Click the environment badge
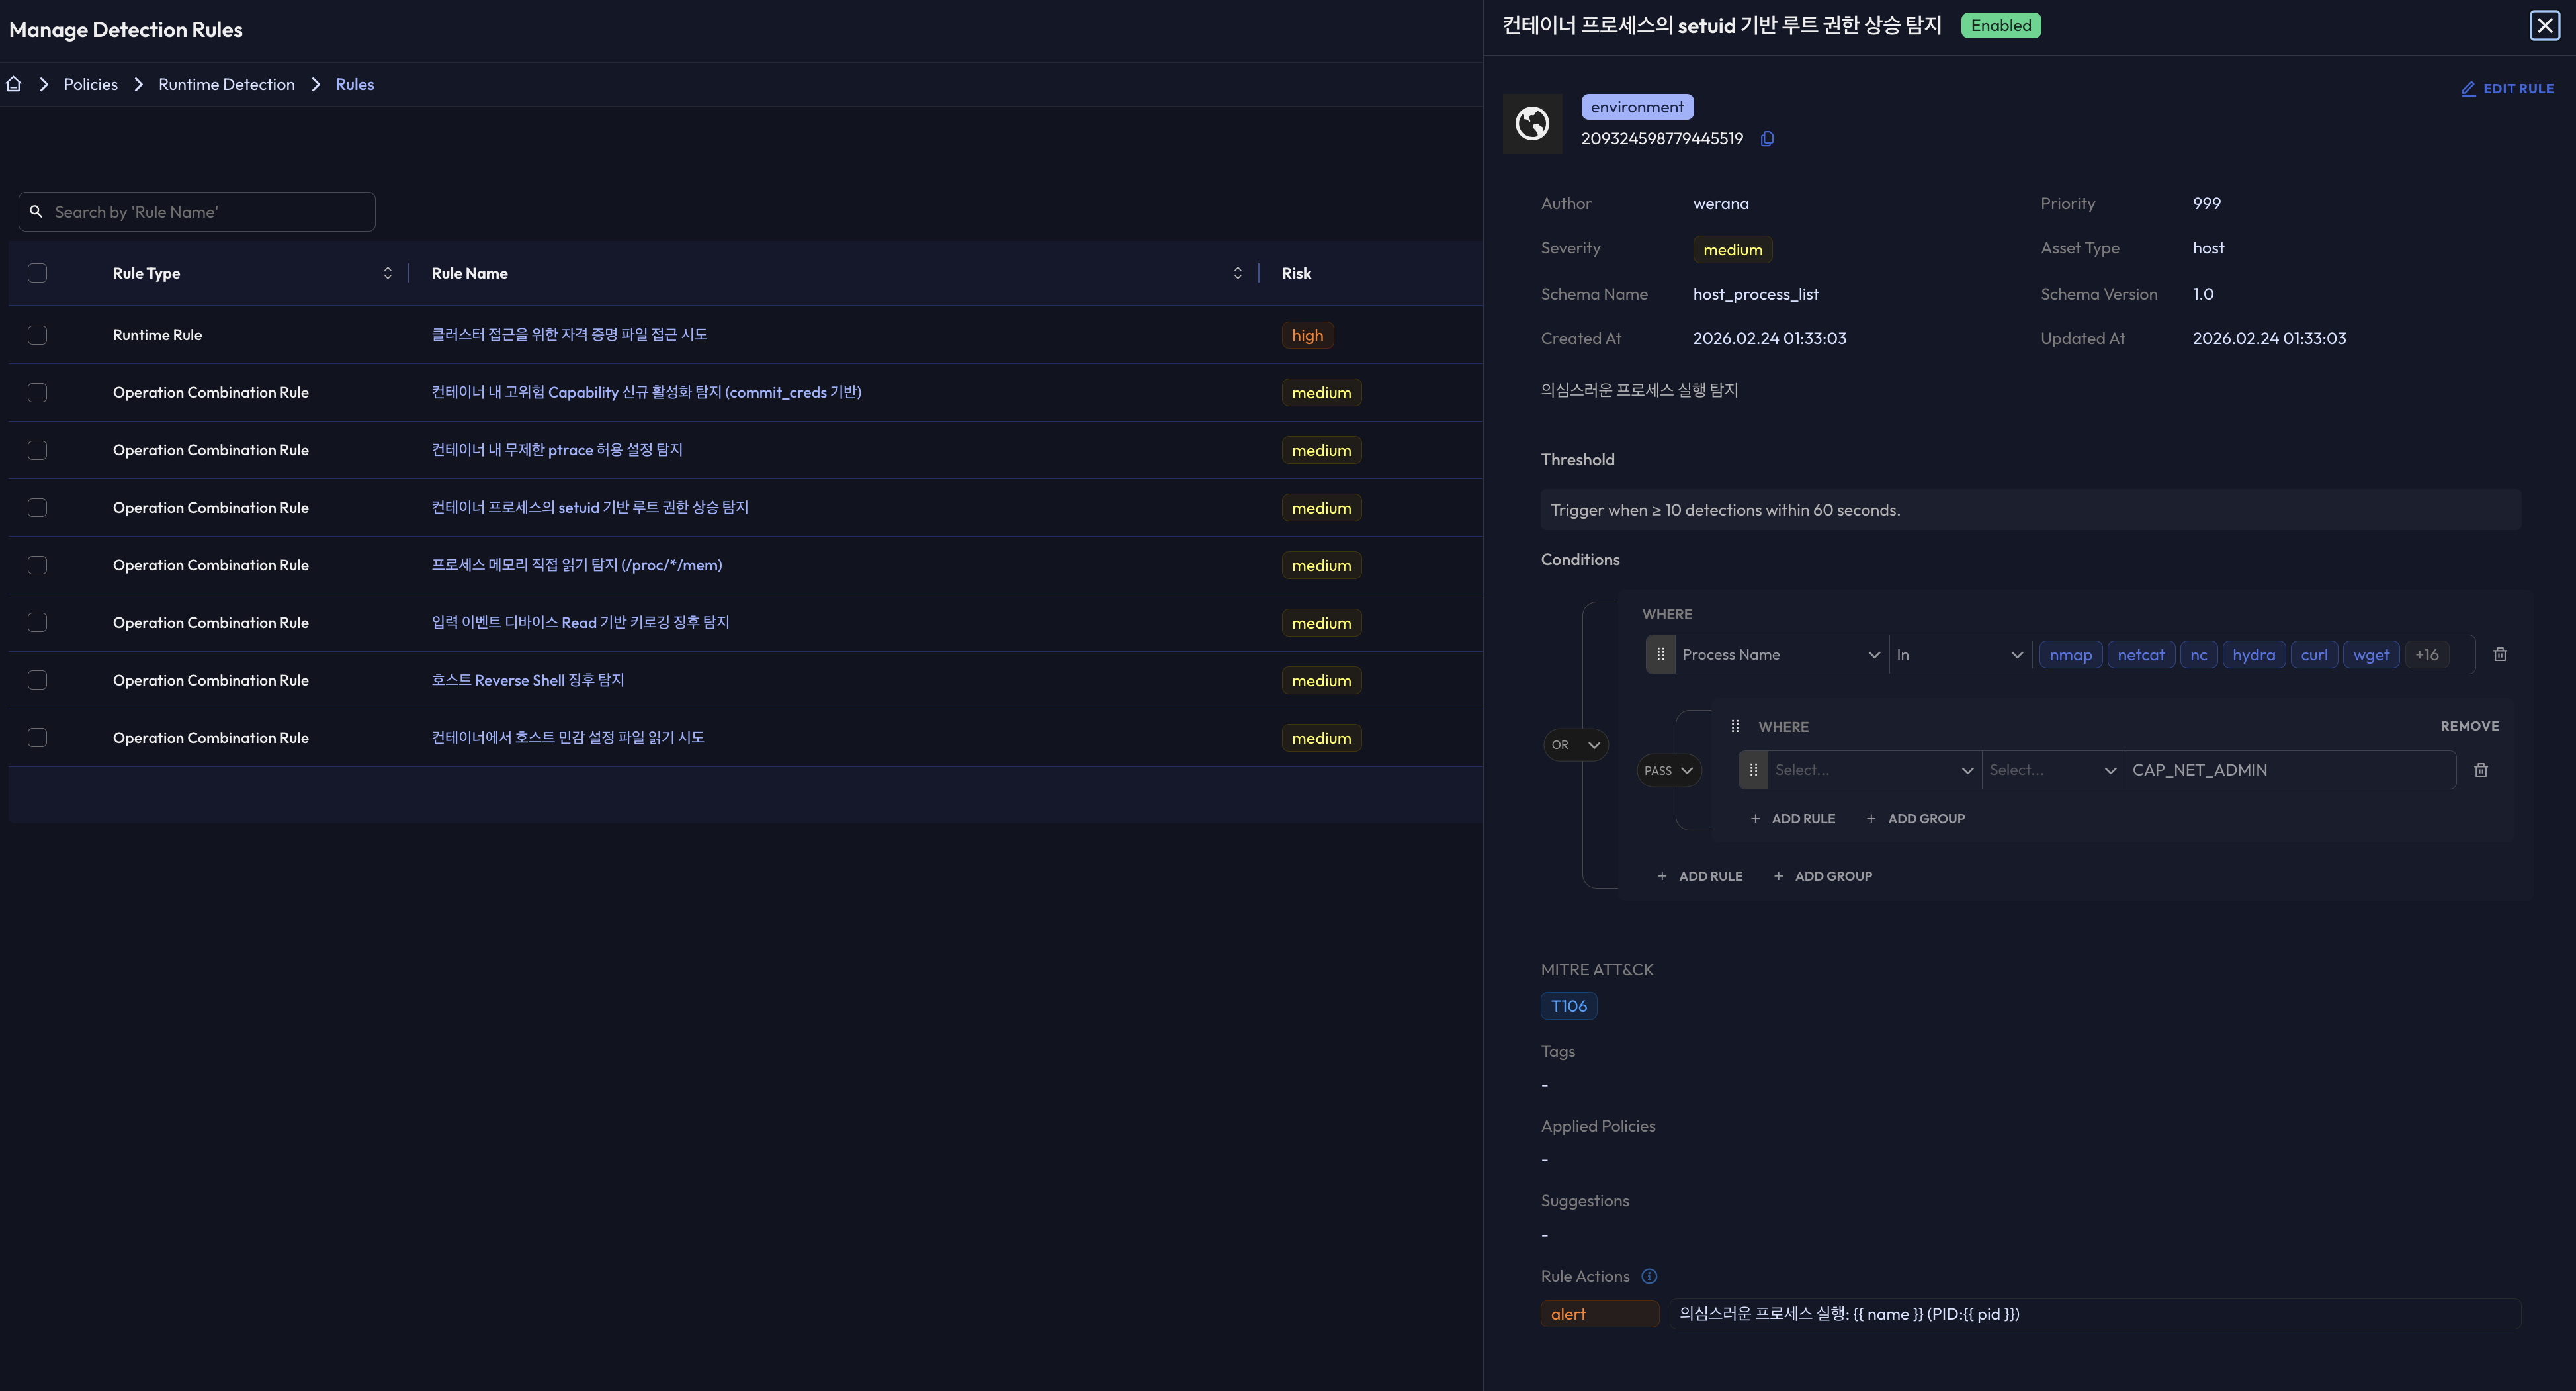 coord(1636,107)
